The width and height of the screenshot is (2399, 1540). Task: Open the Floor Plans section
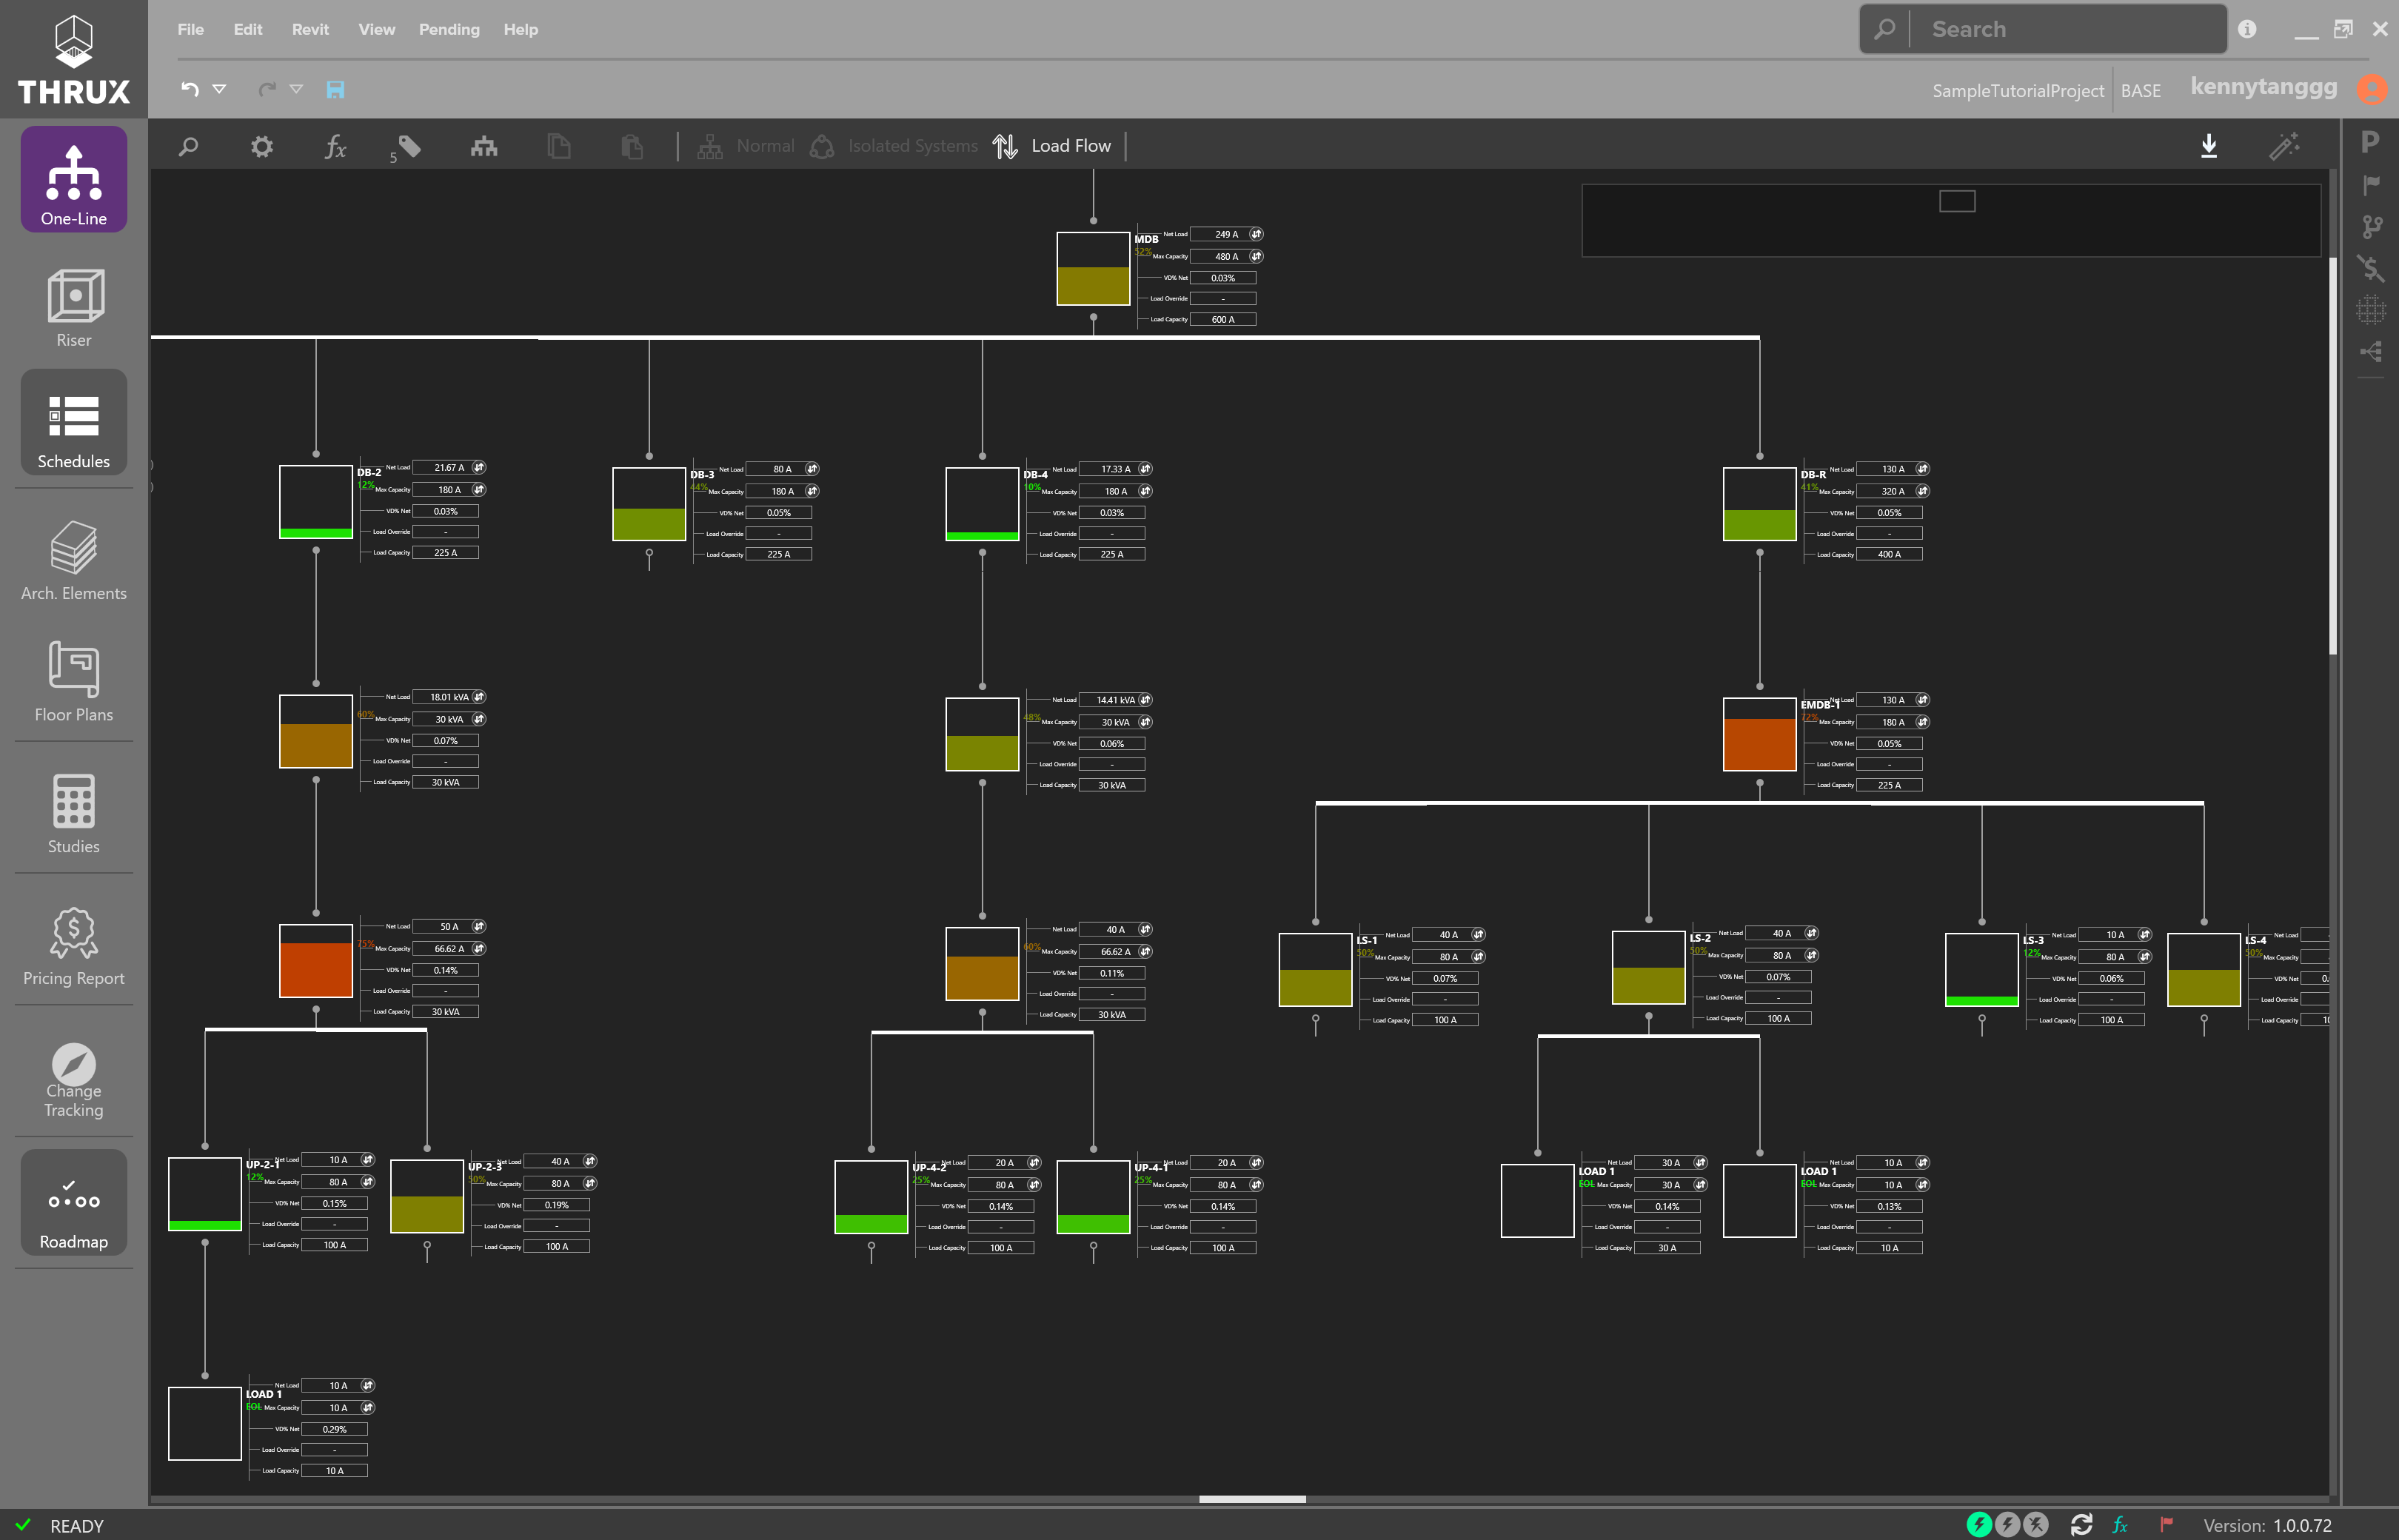click(73, 681)
